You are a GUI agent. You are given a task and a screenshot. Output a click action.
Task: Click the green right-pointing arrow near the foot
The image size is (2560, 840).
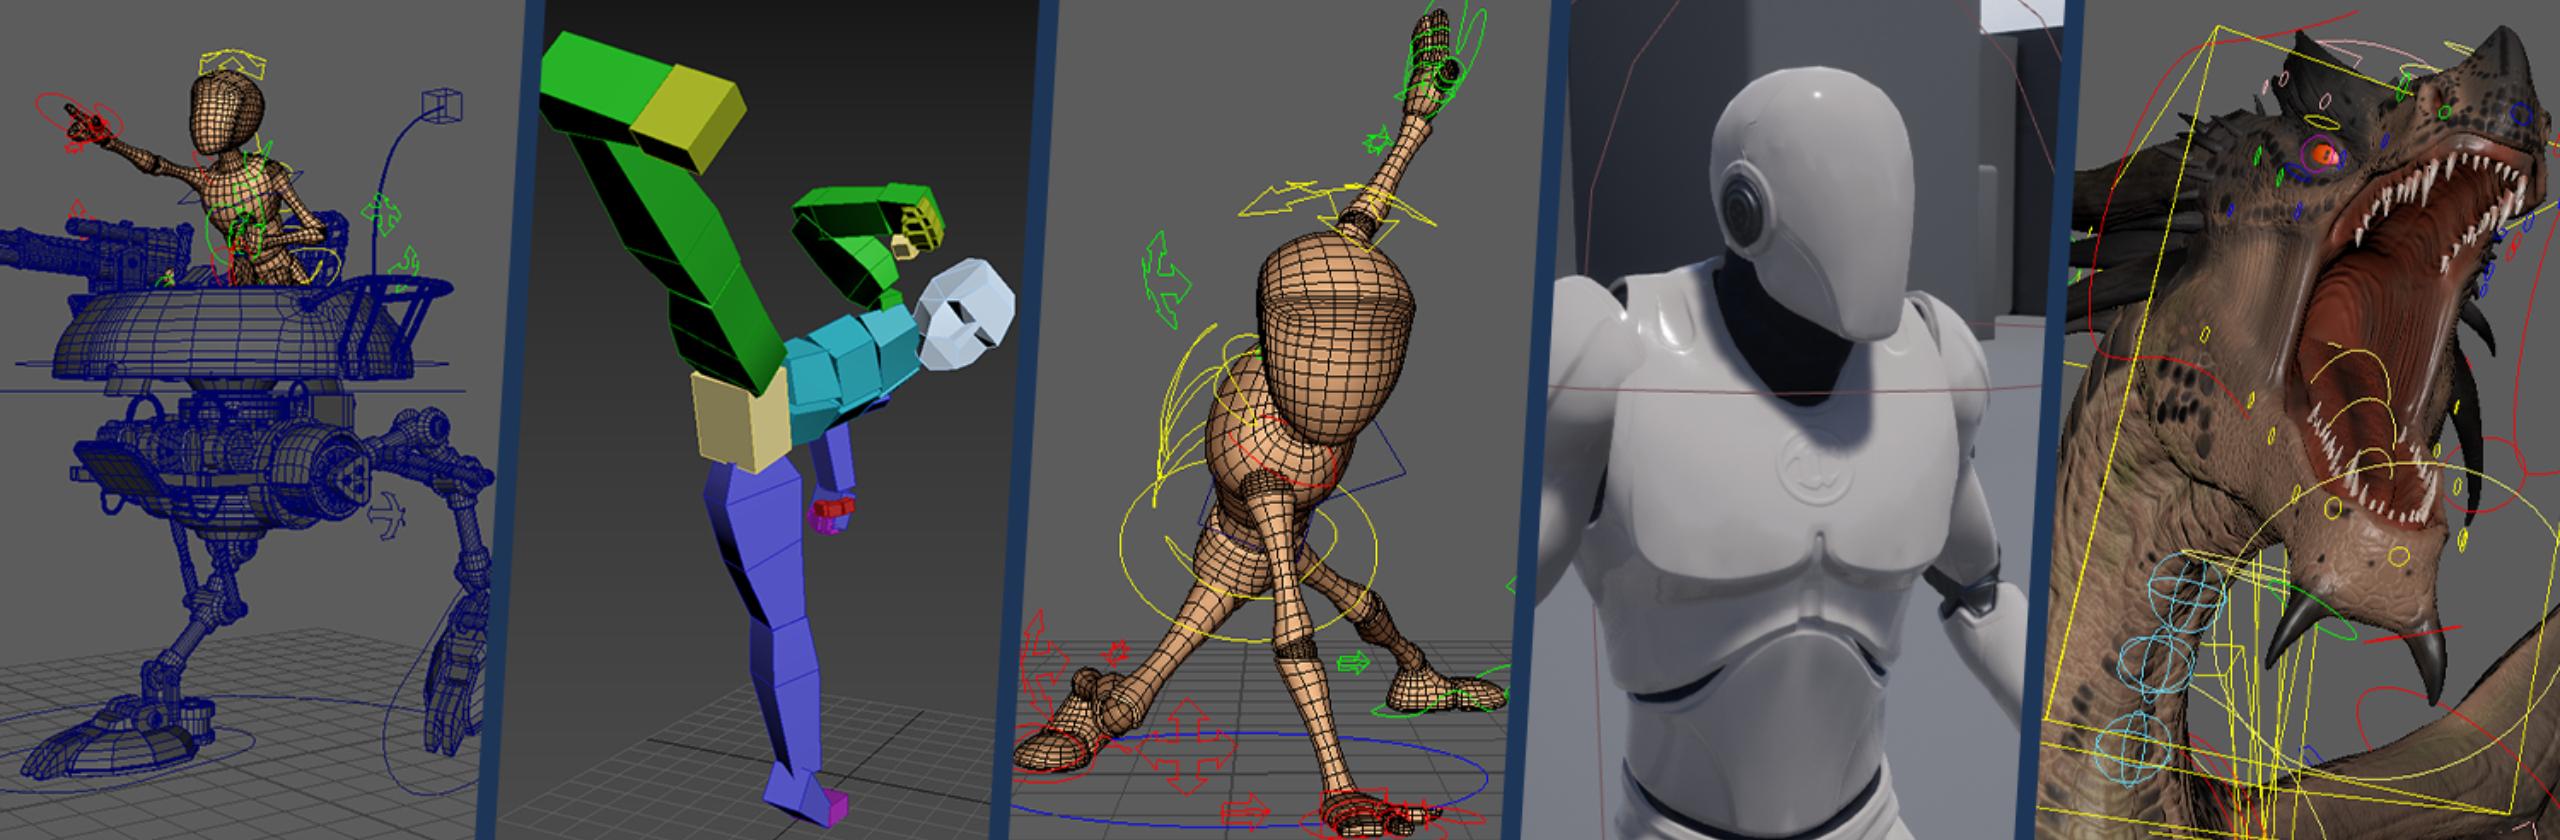click(1354, 662)
